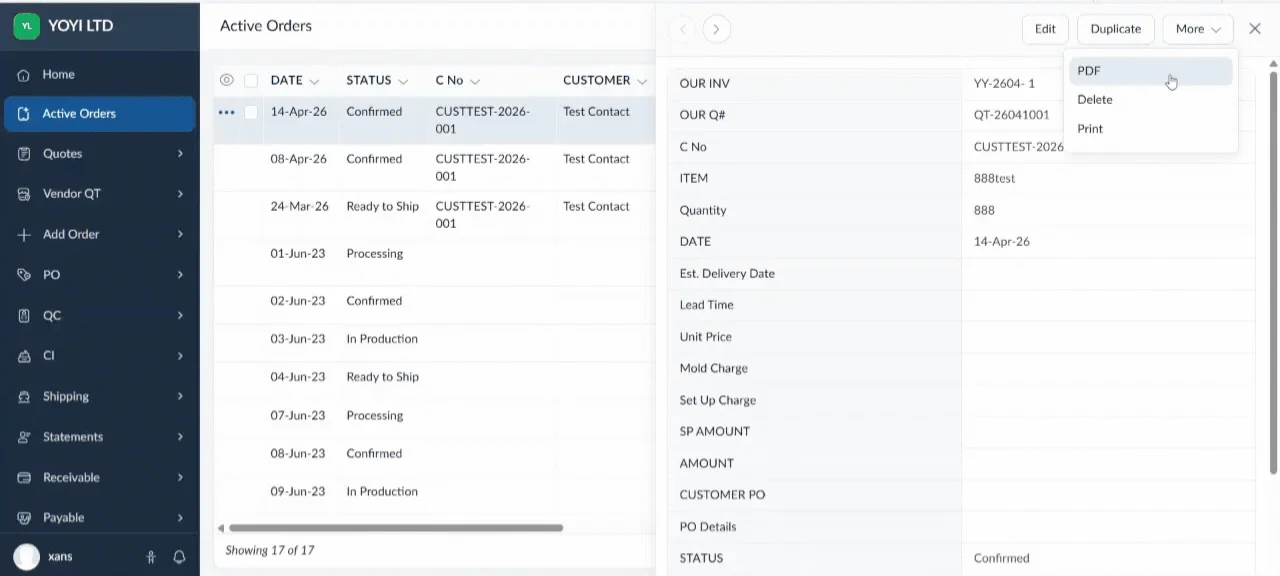Open the STATUS column dropdown arrow
The image size is (1280, 576).
(403, 82)
